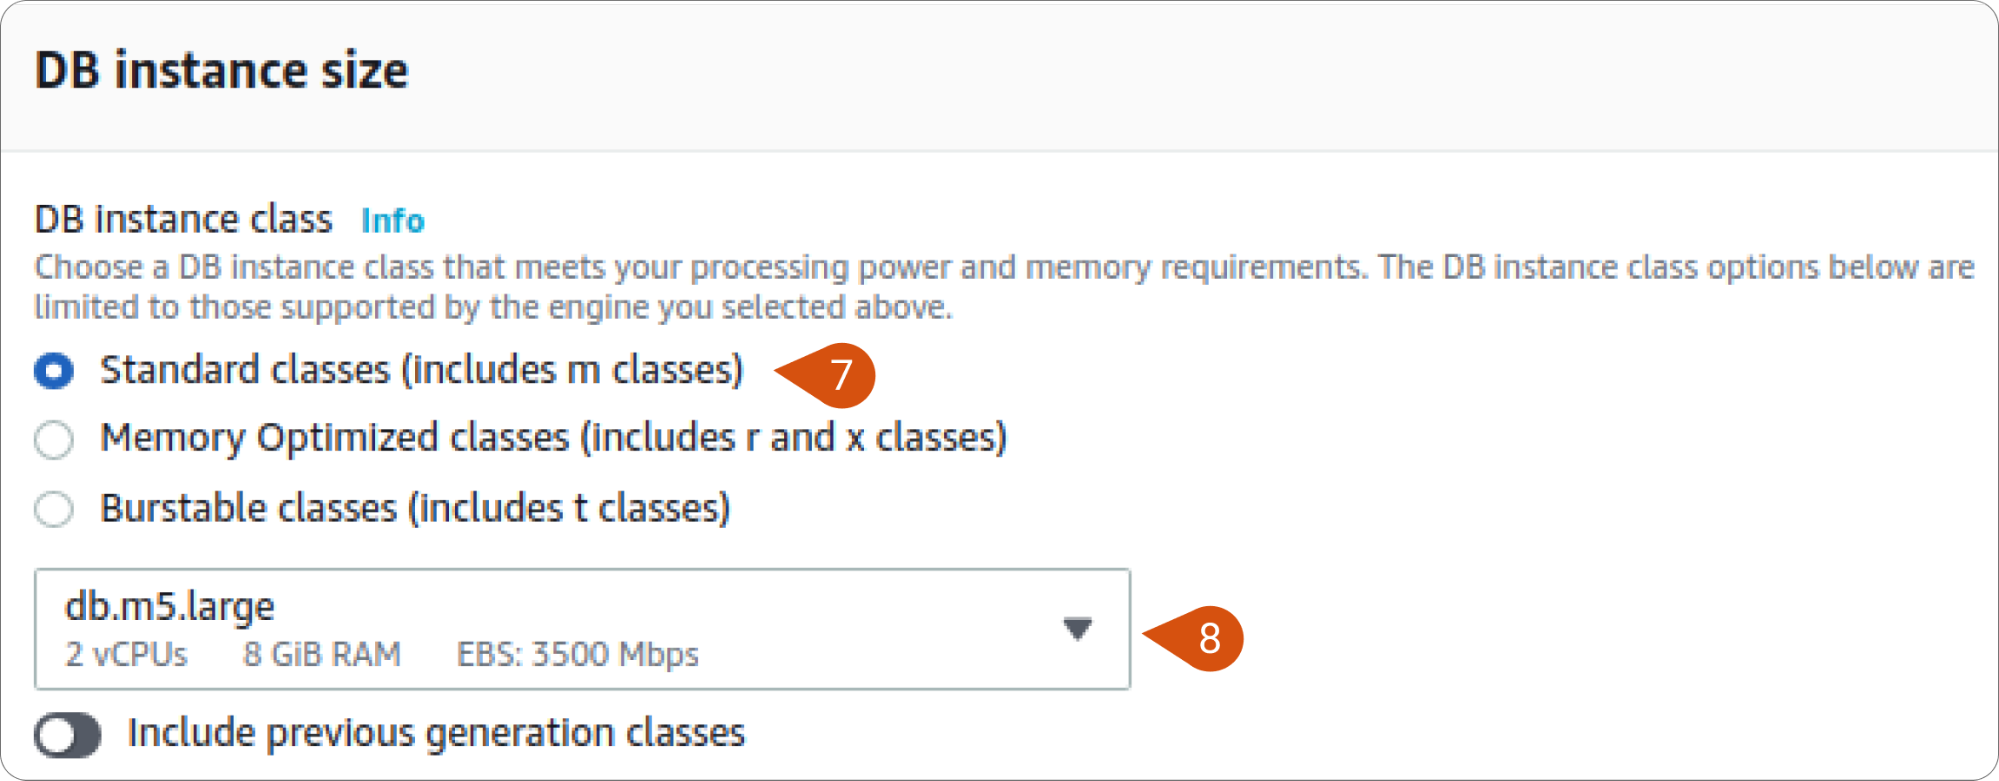Click the disclosure arrow on the instance class box

[x=1077, y=630]
